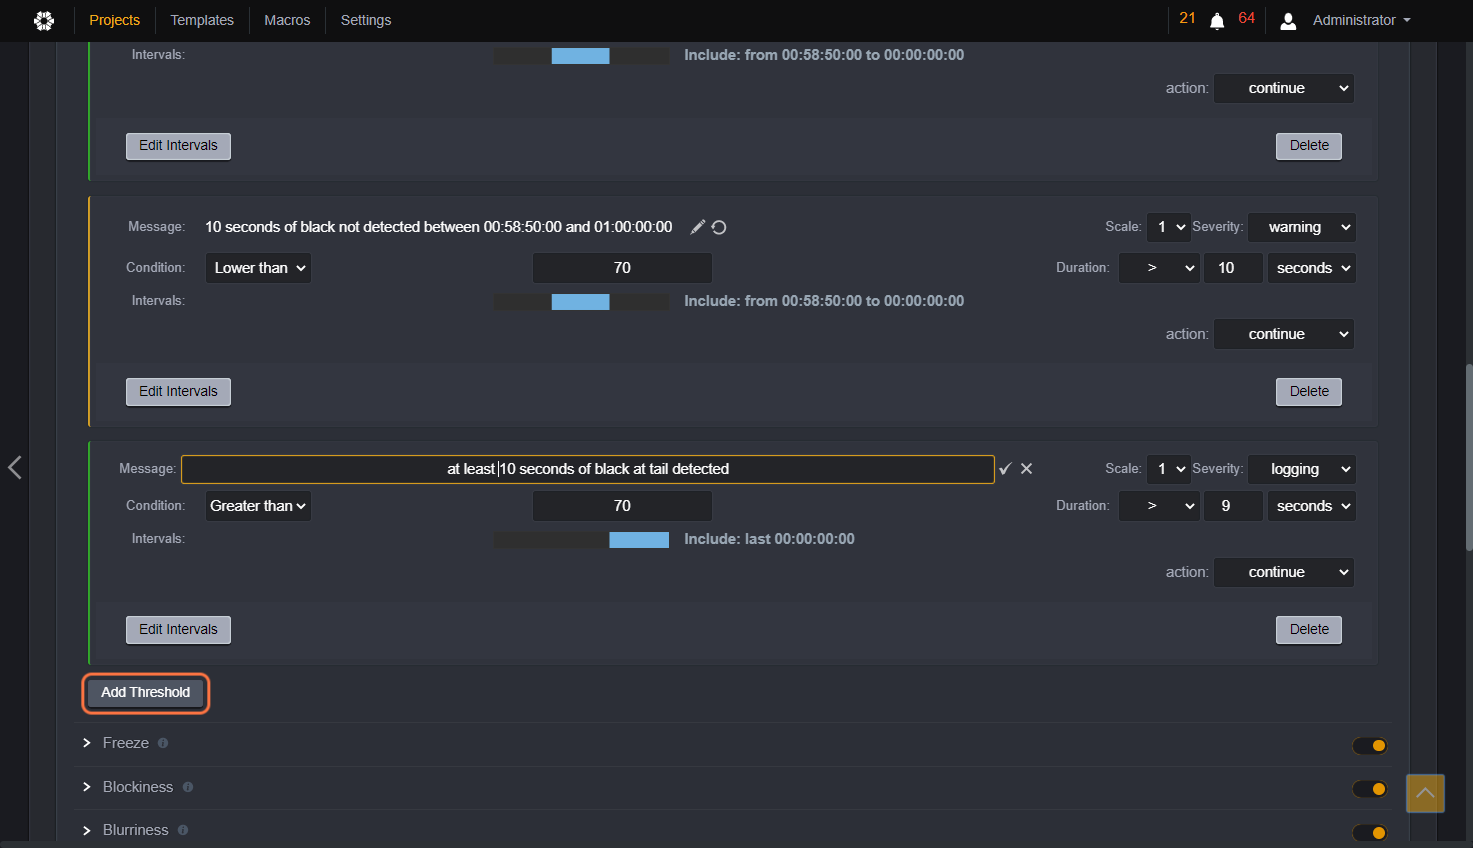
Task: Click interval bar for 'last 00:00:00:00'
Action: (581, 540)
